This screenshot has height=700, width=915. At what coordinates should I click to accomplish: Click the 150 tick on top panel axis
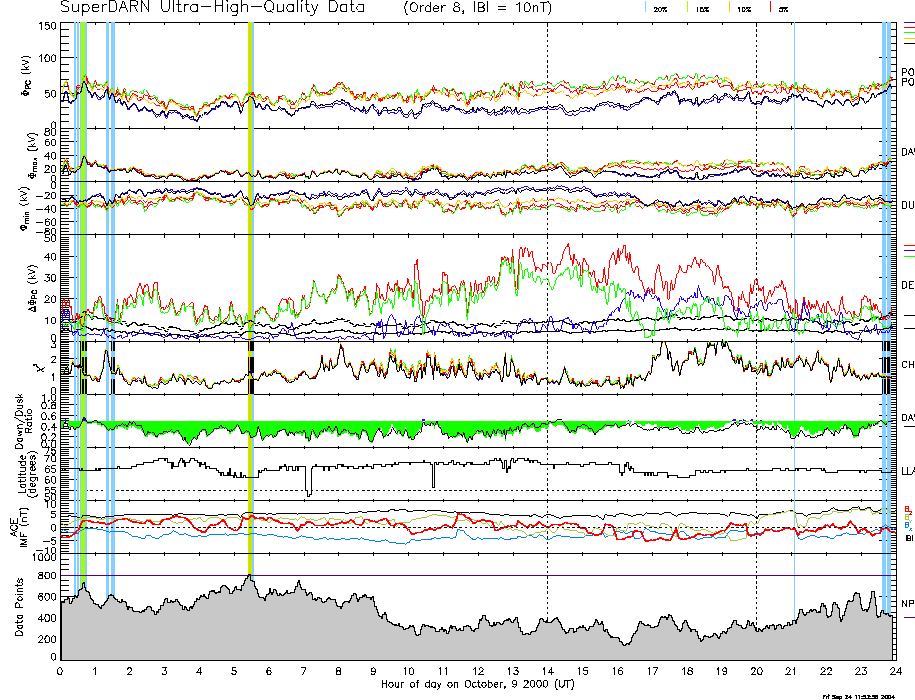[x=46, y=26]
